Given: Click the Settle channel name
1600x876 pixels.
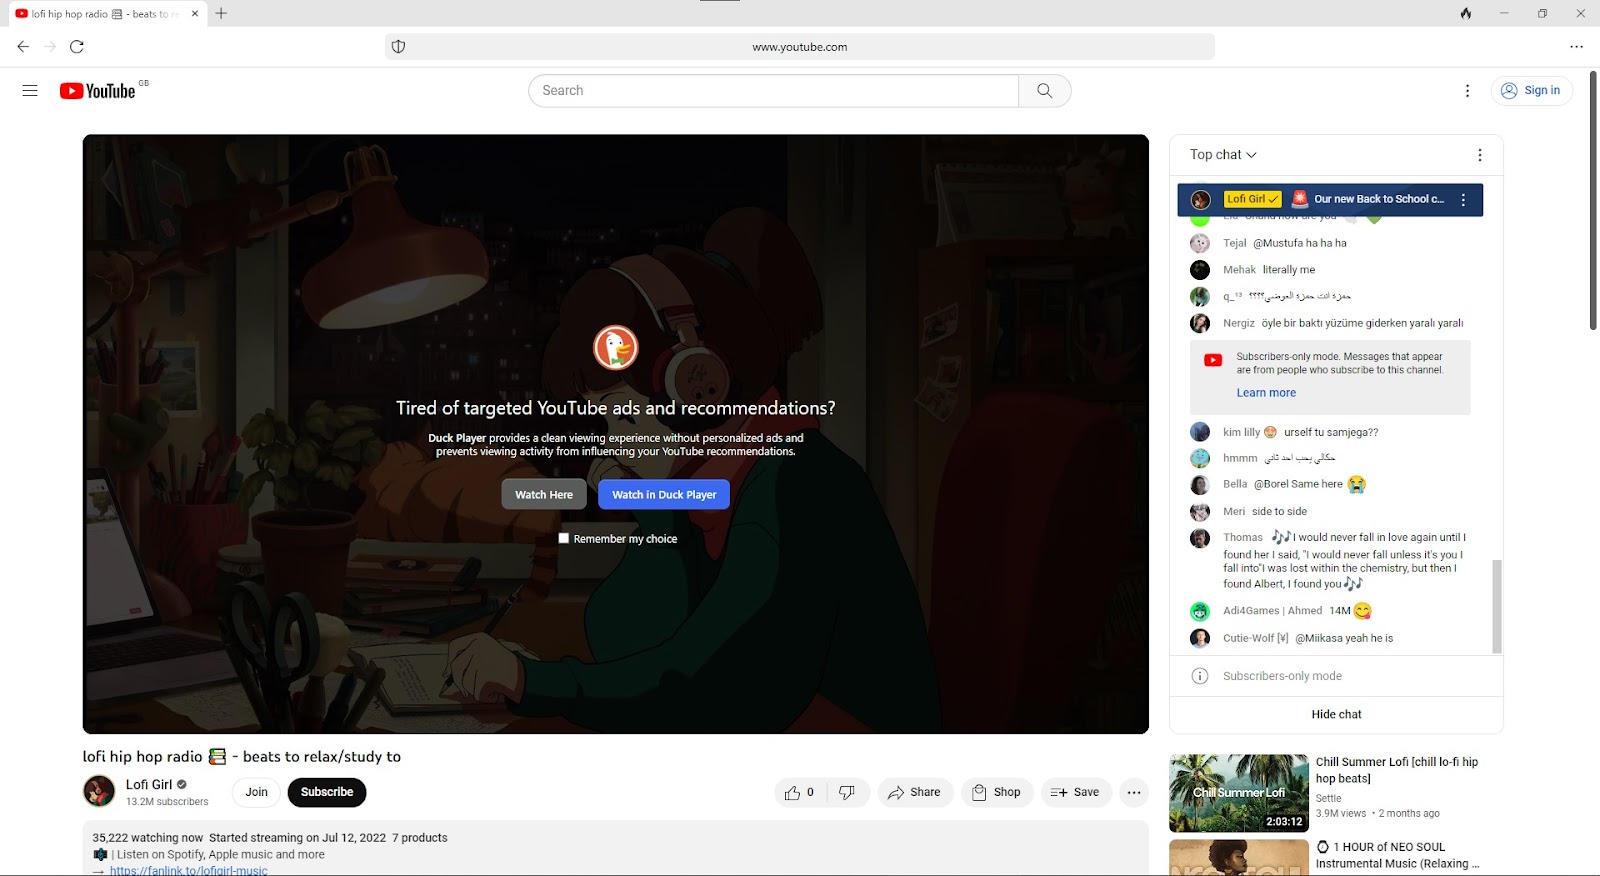Looking at the screenshot, I should pos(1329,798).
